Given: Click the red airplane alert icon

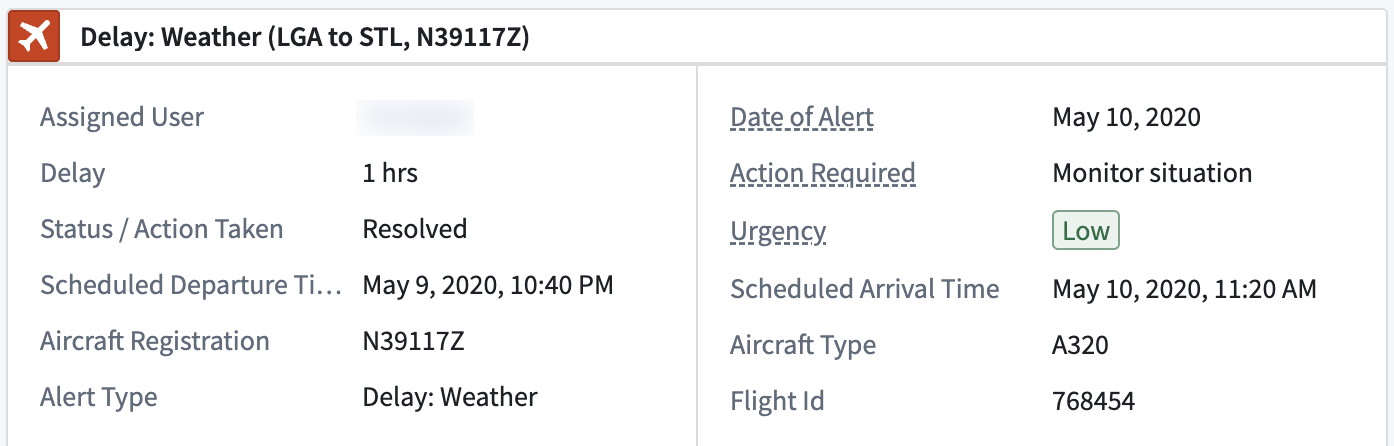Looking at the screenshot, I should (34, 37).
